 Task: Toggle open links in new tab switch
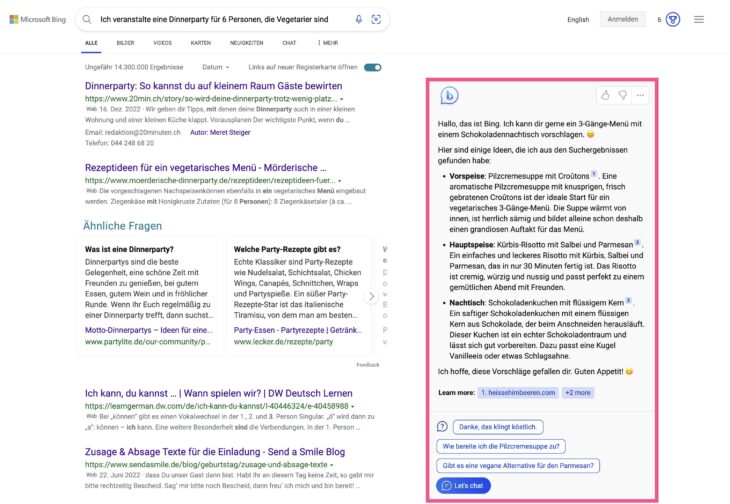[x=372, y=67]
